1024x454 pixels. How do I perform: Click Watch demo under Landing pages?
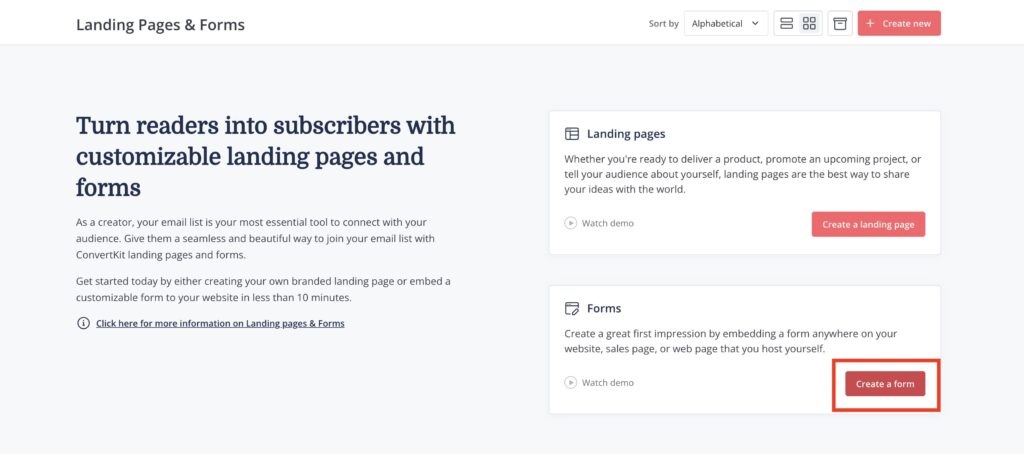coord(607,223)
